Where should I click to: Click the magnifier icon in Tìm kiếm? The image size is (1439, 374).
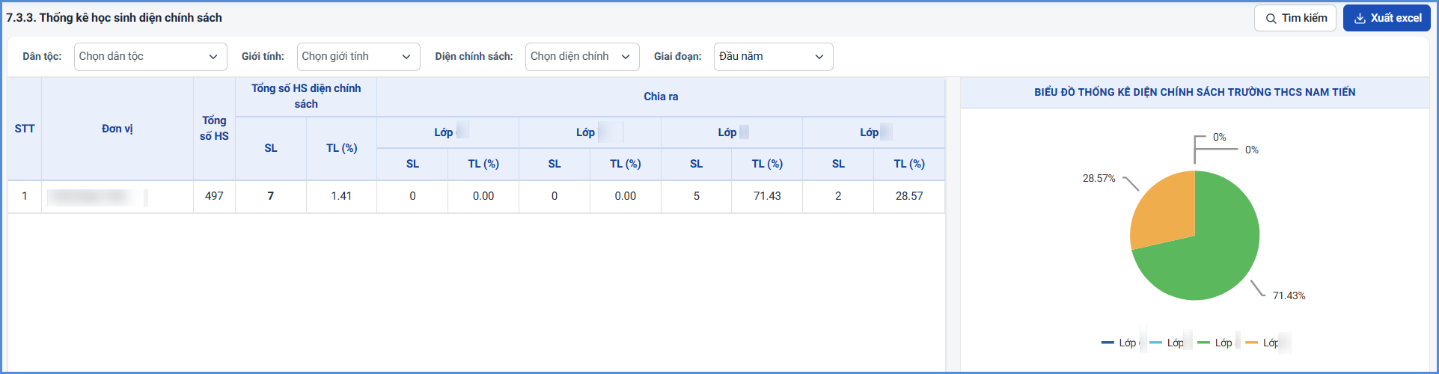click(x=1271, y=18)
